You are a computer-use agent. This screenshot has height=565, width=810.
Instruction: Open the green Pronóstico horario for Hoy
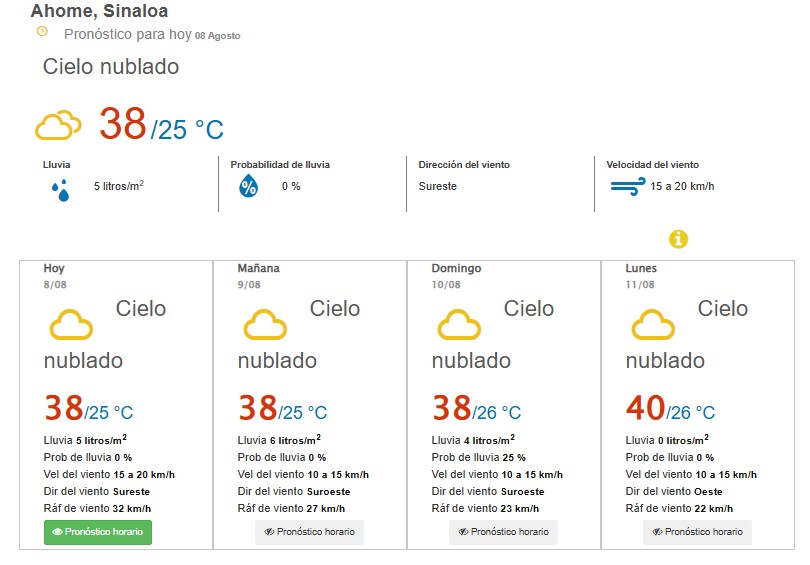click(x=98, y=532)
